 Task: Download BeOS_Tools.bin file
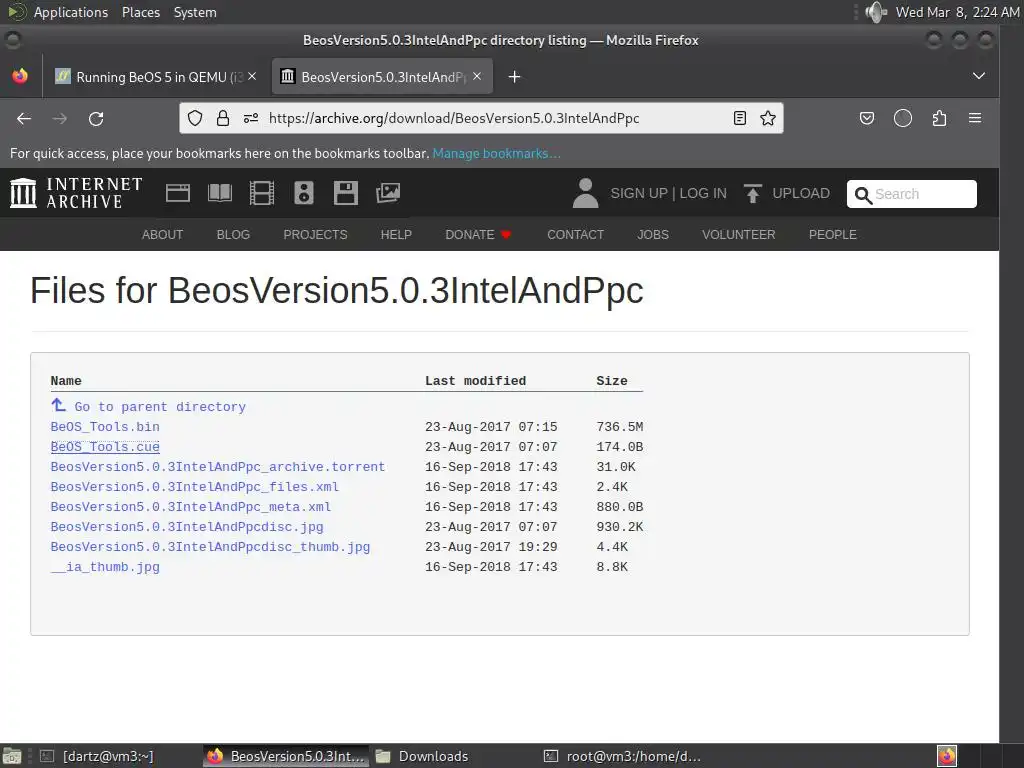click(x=105, y=426)
